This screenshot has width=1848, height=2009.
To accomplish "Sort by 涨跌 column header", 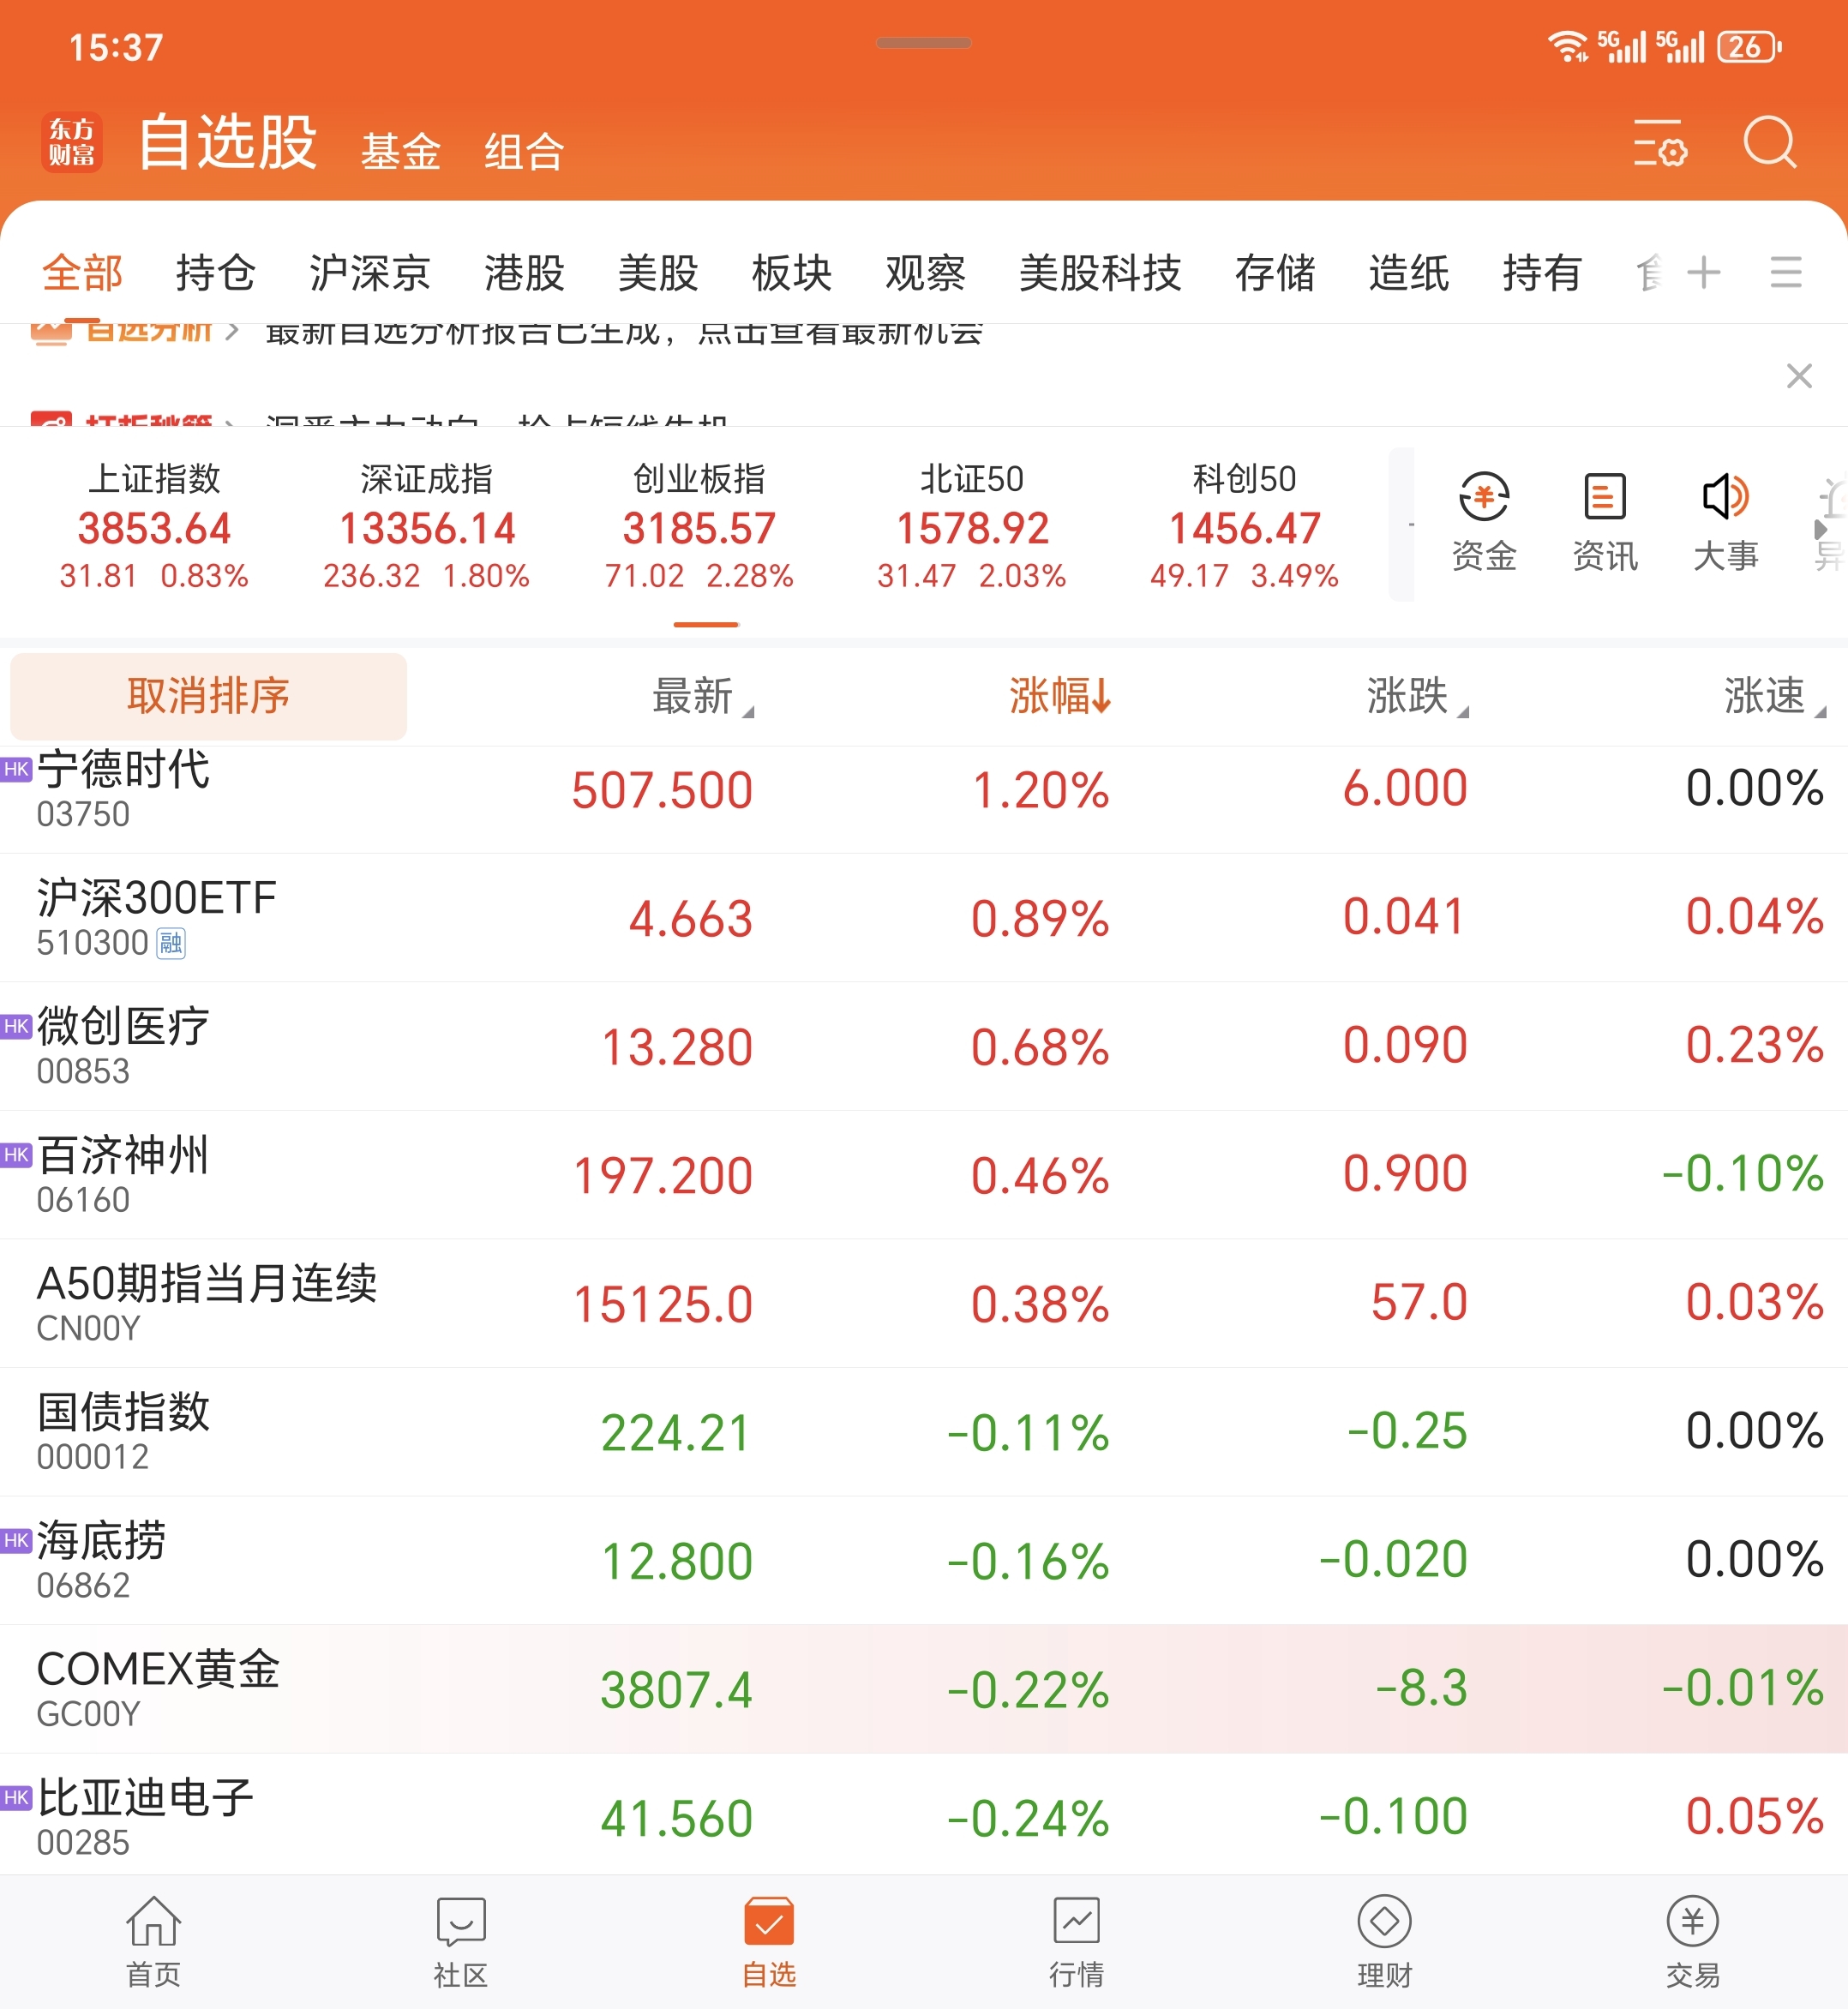I will (x=1417, y=695).
